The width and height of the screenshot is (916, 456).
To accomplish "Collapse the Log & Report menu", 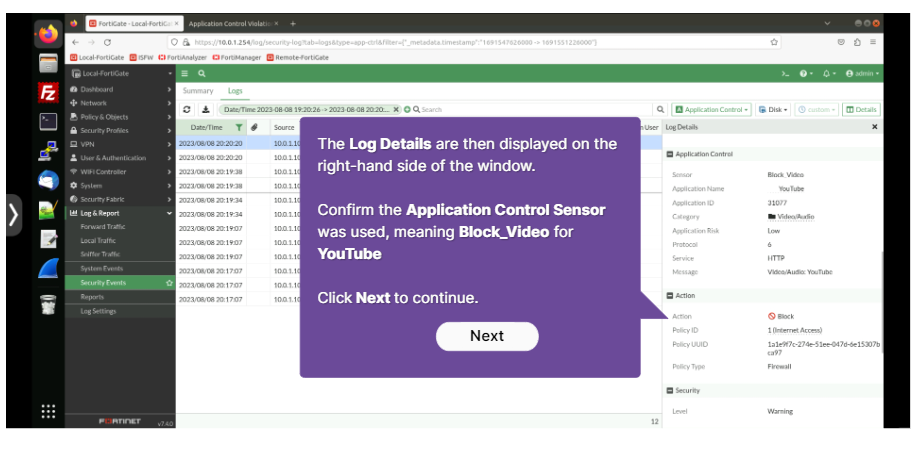I will click(x=120, y=213).
